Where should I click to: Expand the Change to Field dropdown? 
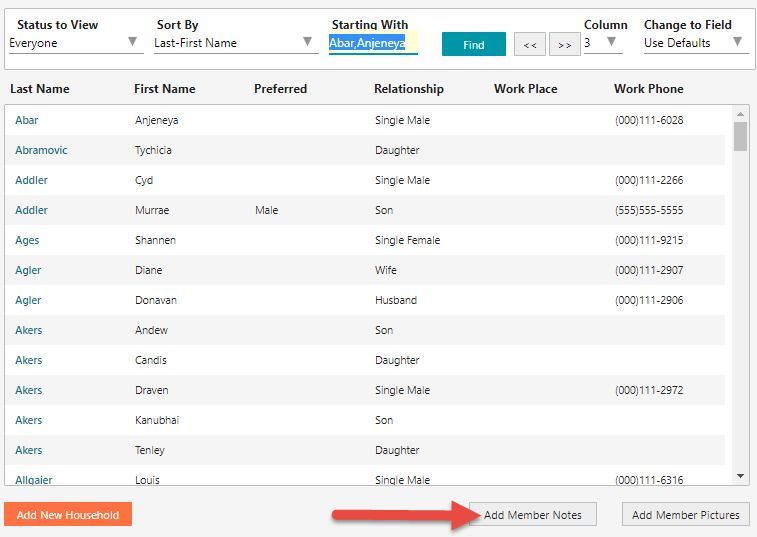coord(696,42)
